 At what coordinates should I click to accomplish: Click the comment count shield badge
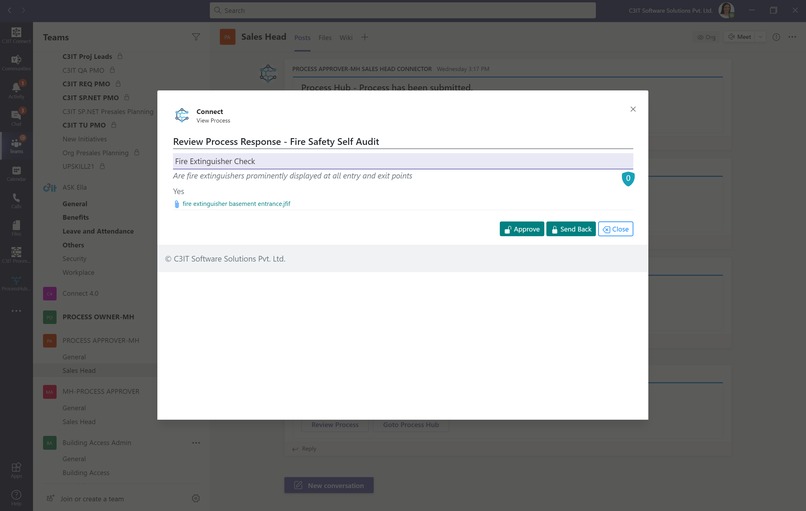tap(628, 178)
